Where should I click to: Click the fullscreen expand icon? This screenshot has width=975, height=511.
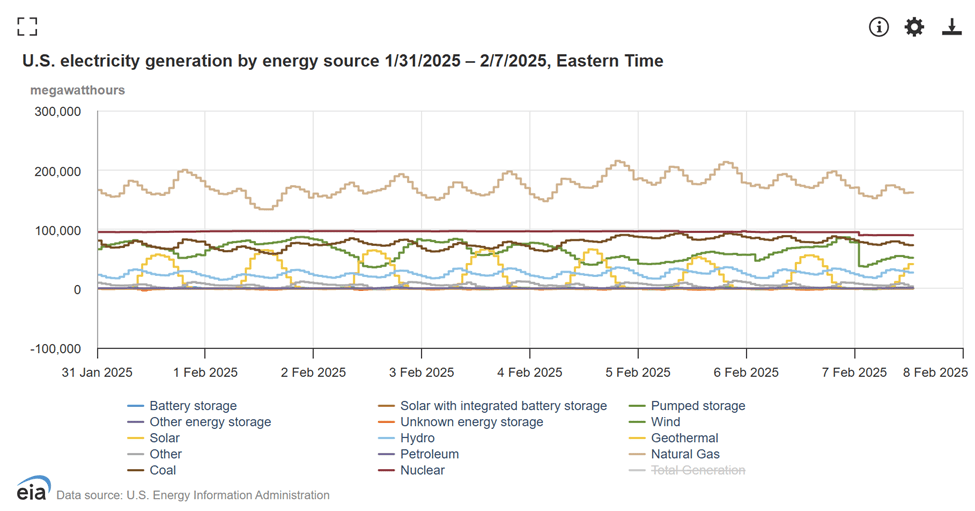[x=27, y=27]
